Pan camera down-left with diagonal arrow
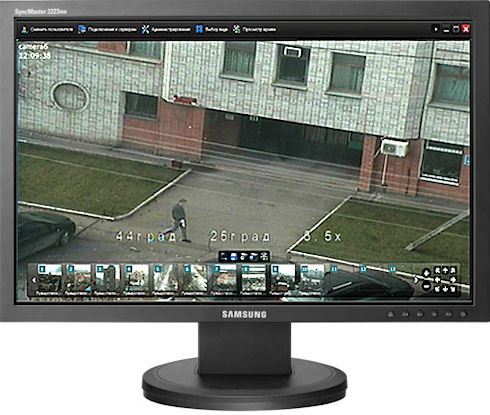Screen dimensions: 490x415 (x=437, y=289)
